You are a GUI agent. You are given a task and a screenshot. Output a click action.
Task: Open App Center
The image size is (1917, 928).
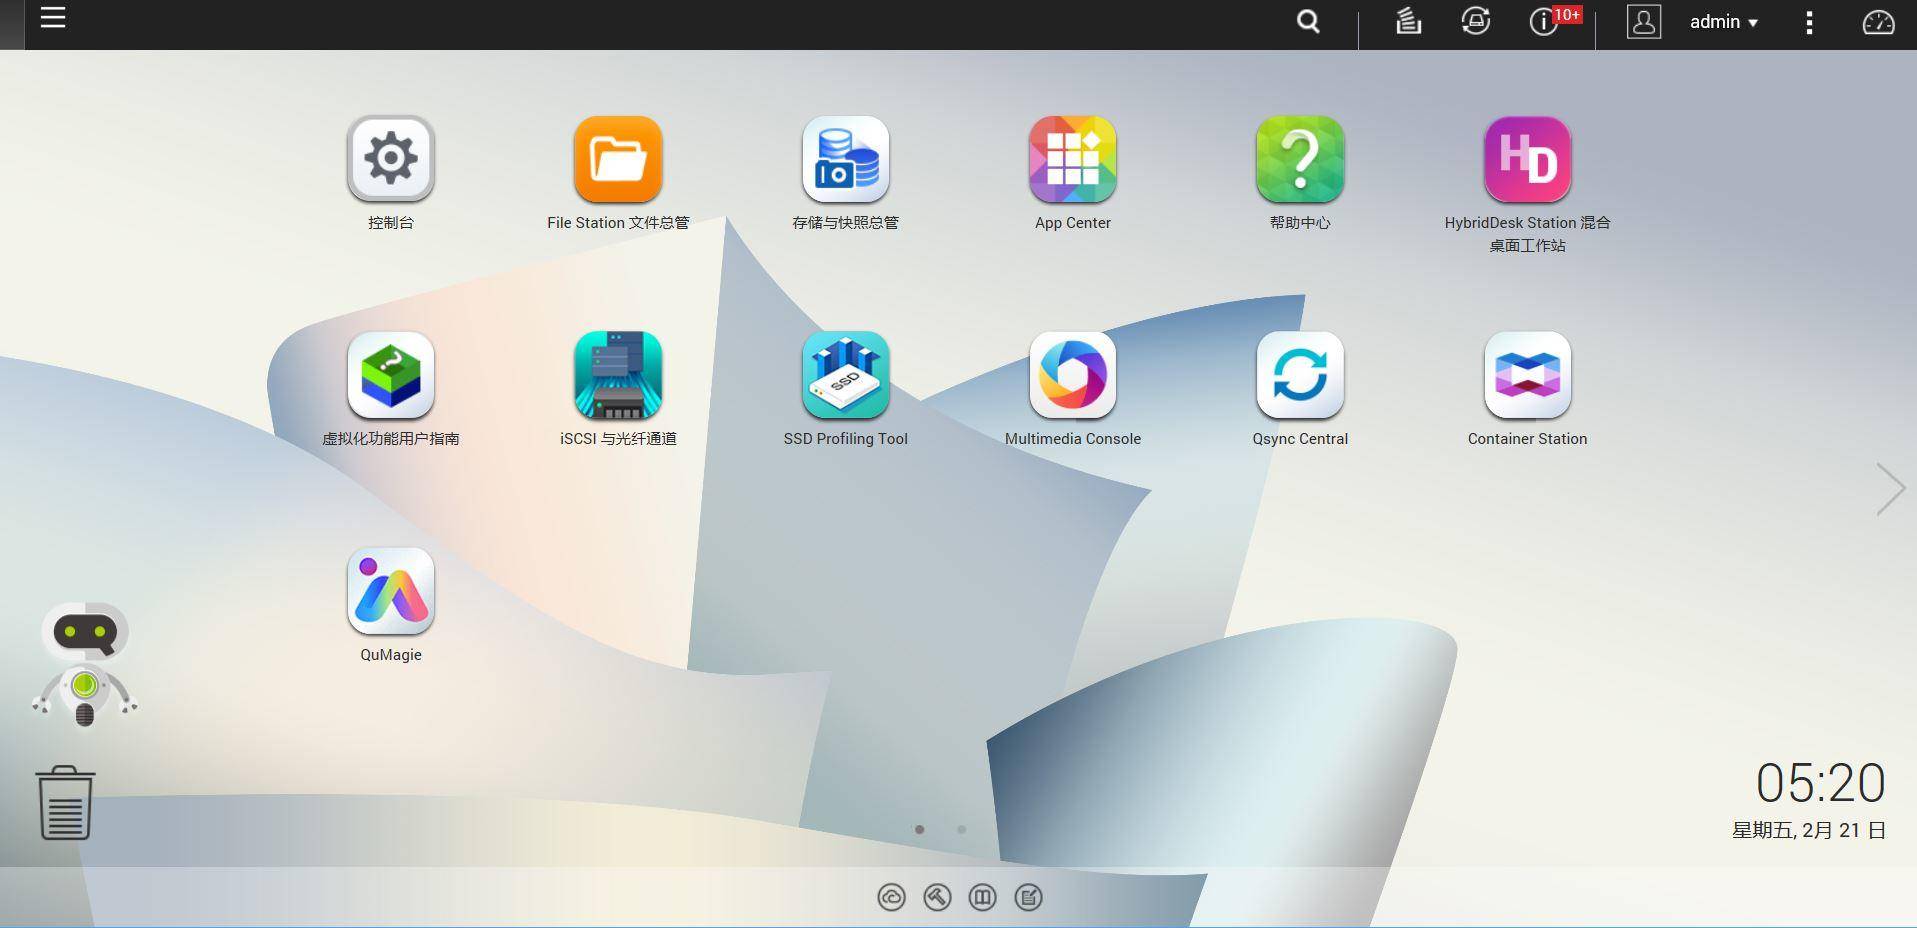[1072, 159]
